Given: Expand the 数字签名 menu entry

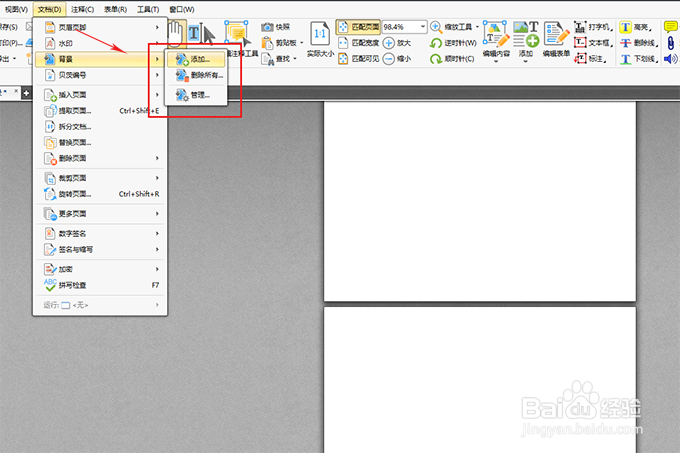Looking at the screenshot, I should tap(100, 234).
